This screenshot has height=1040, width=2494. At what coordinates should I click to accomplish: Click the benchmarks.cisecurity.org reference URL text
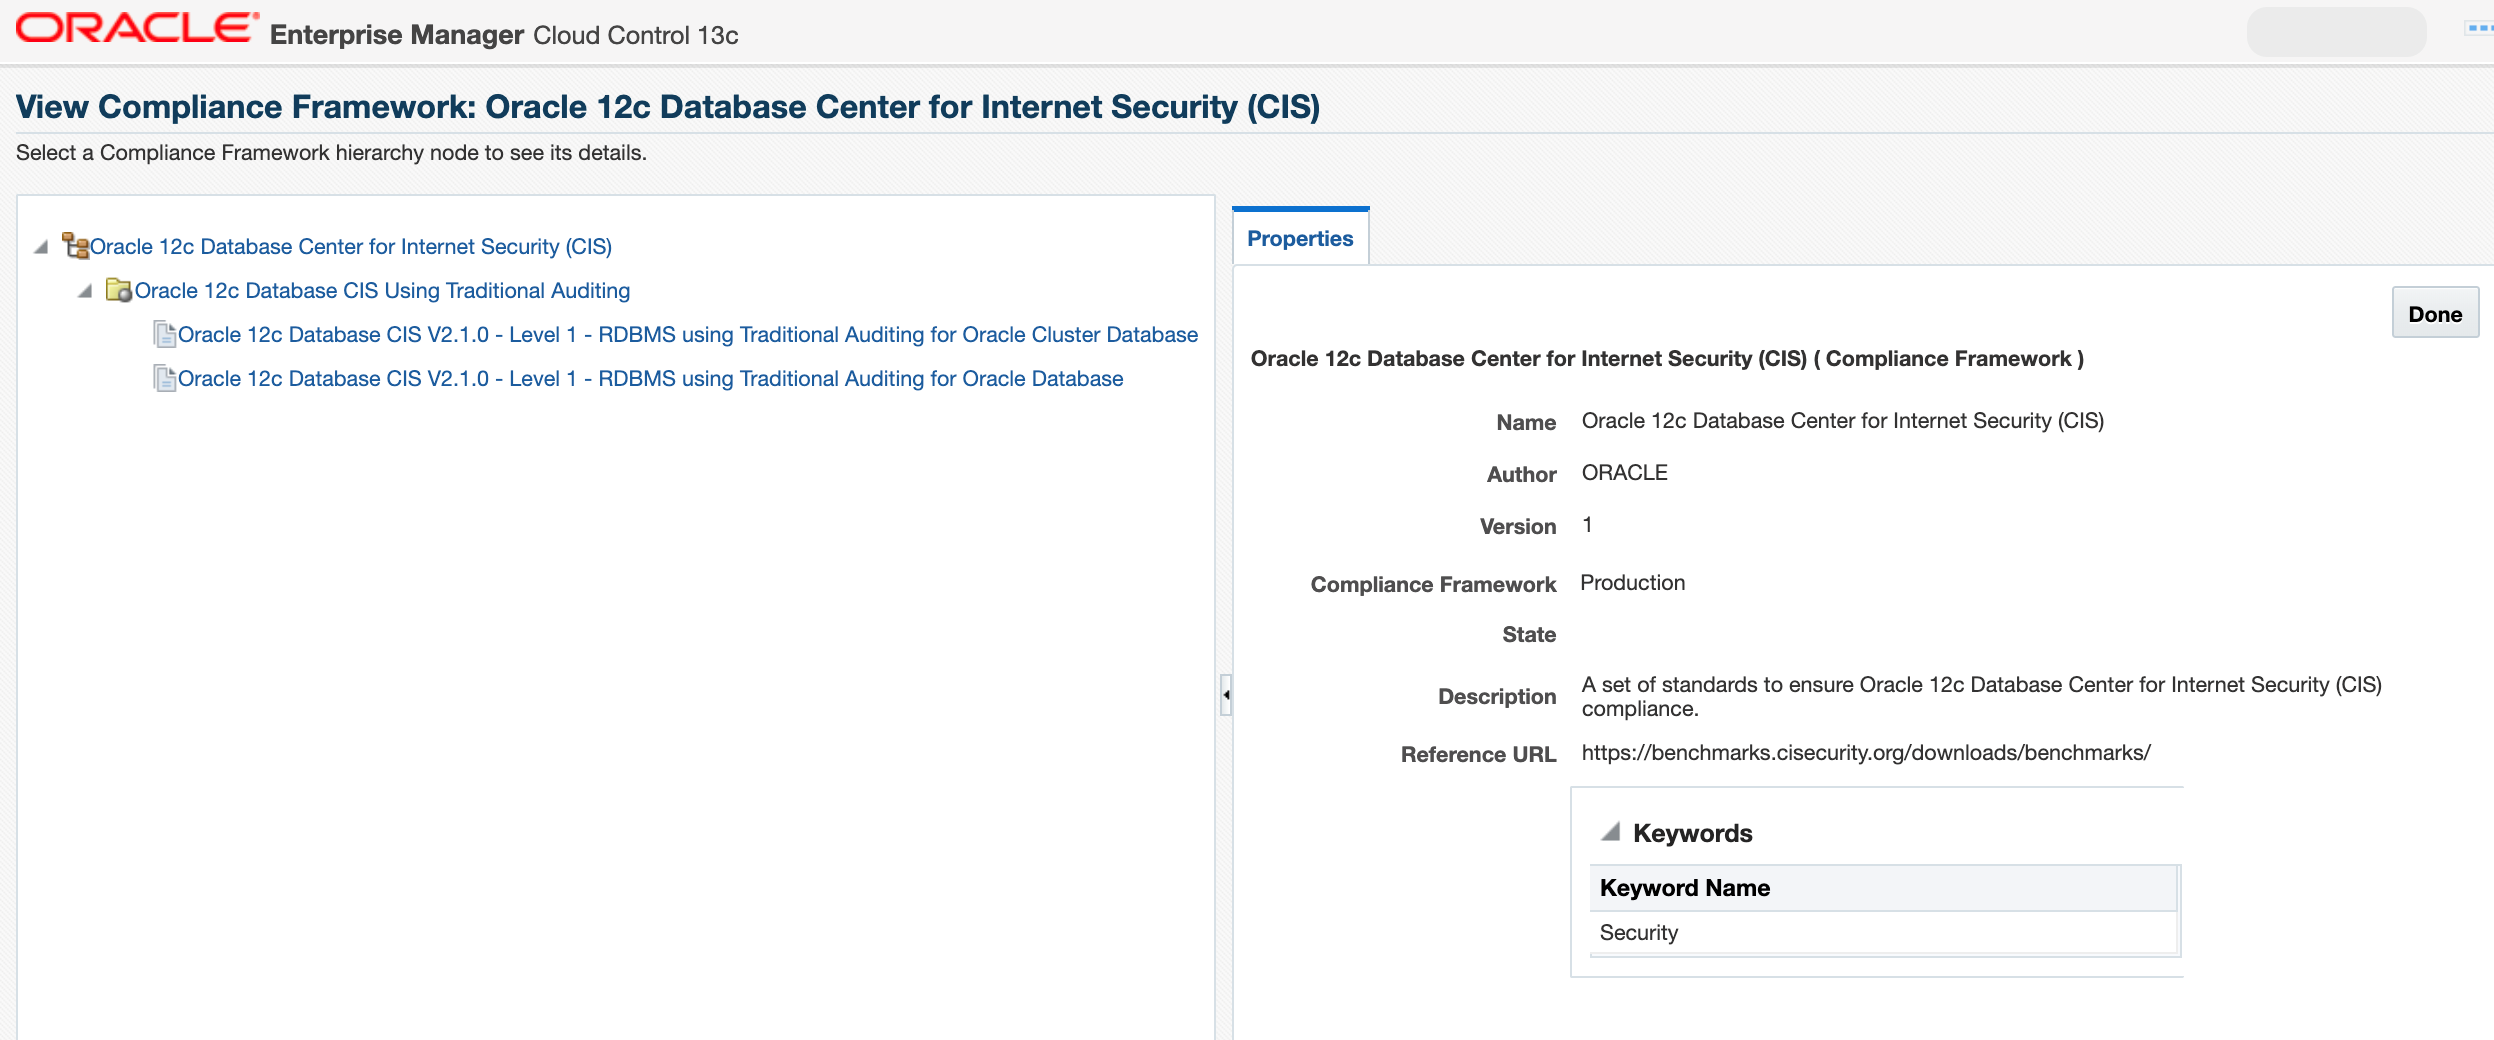(x=1865, y=753)
